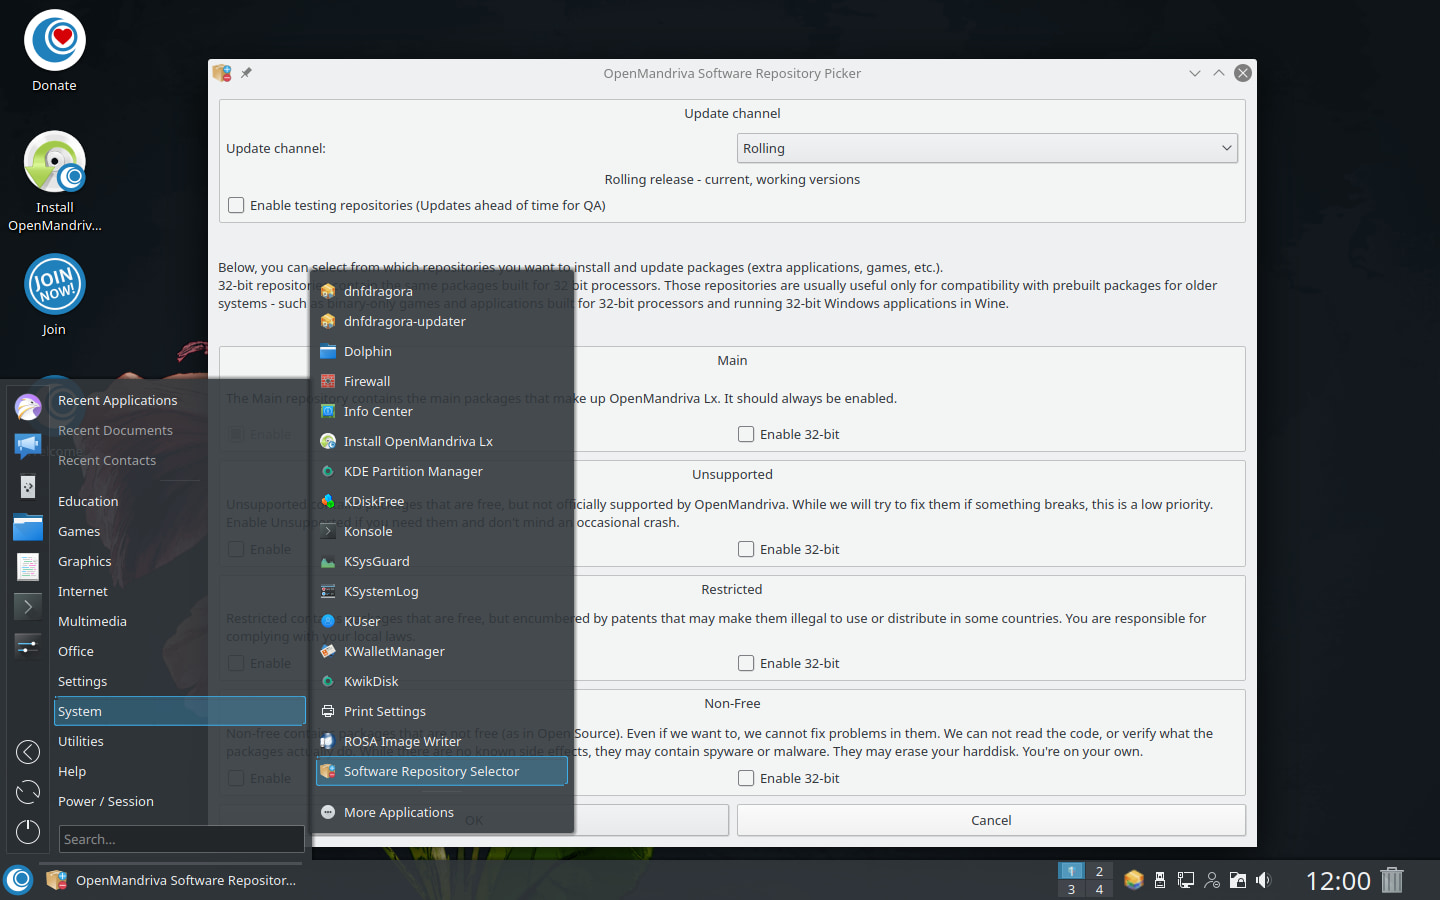Click the shutdown power icon in launcher
The height and width of the screenshot is (900, 1440).
tap(28, 832)
